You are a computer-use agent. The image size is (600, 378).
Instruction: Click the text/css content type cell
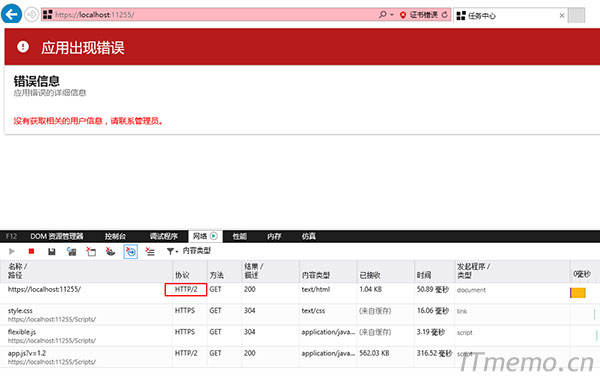[313, 311]
